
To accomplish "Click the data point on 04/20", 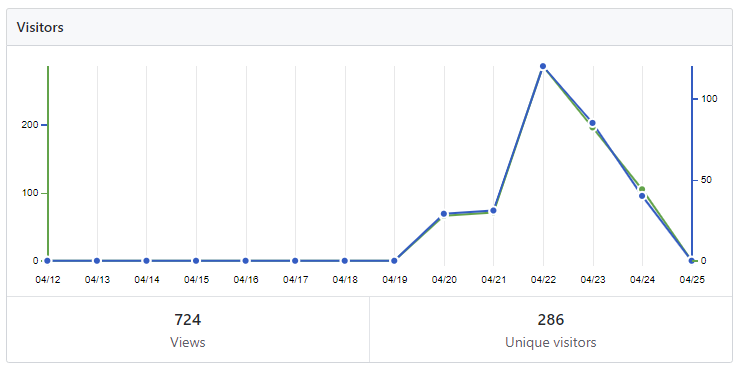I will [x=443, y=214].
